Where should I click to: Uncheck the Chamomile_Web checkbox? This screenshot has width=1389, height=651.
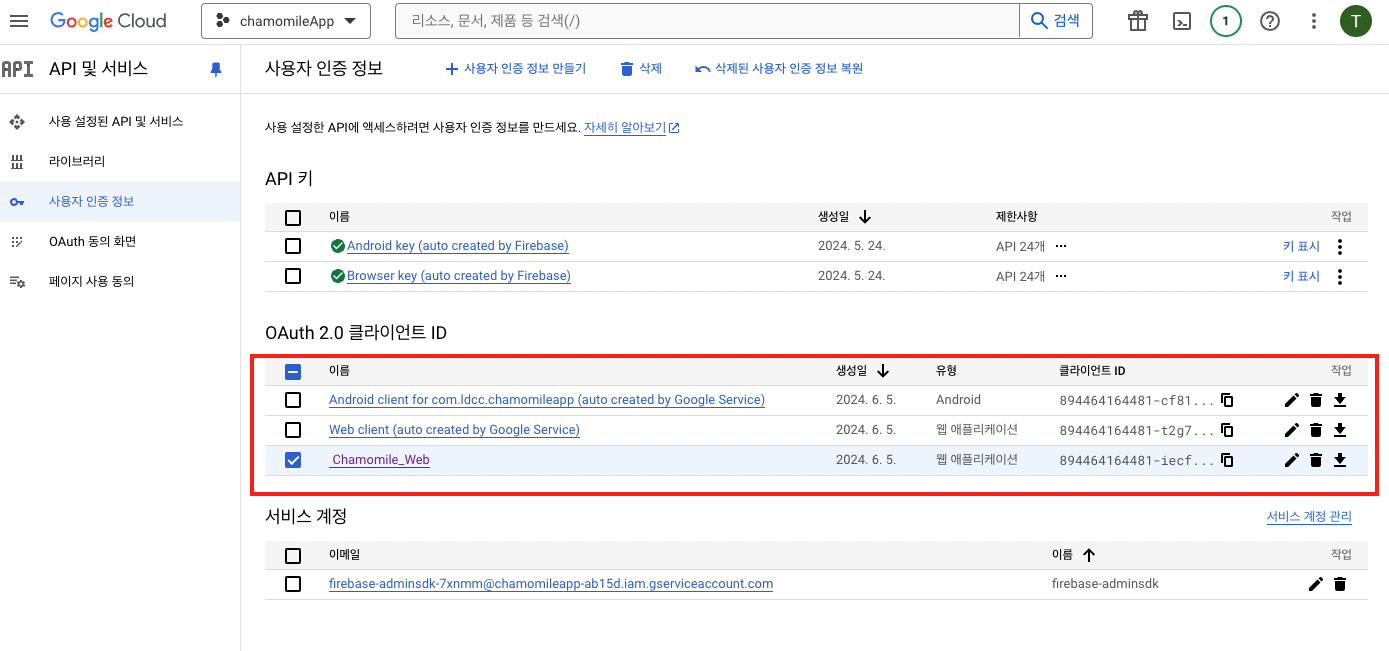pyautogui.click(x=293, y=461)
